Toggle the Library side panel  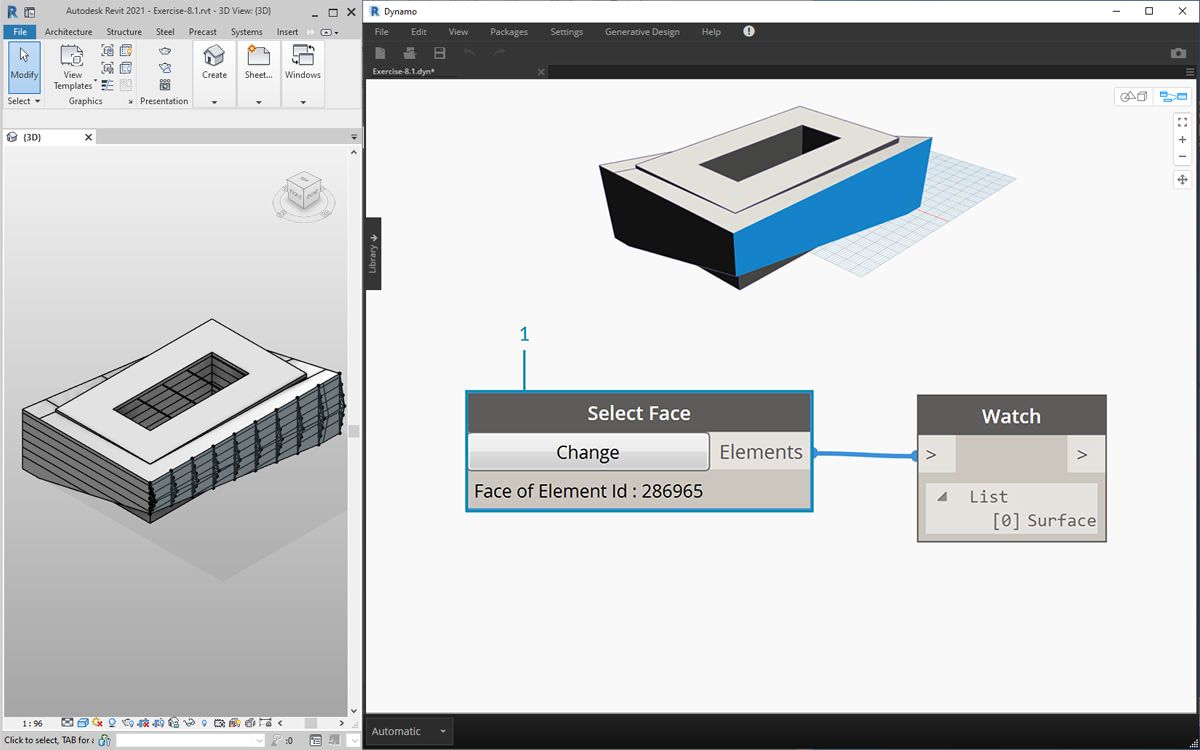pyautogui.click(x=373, y=254)
